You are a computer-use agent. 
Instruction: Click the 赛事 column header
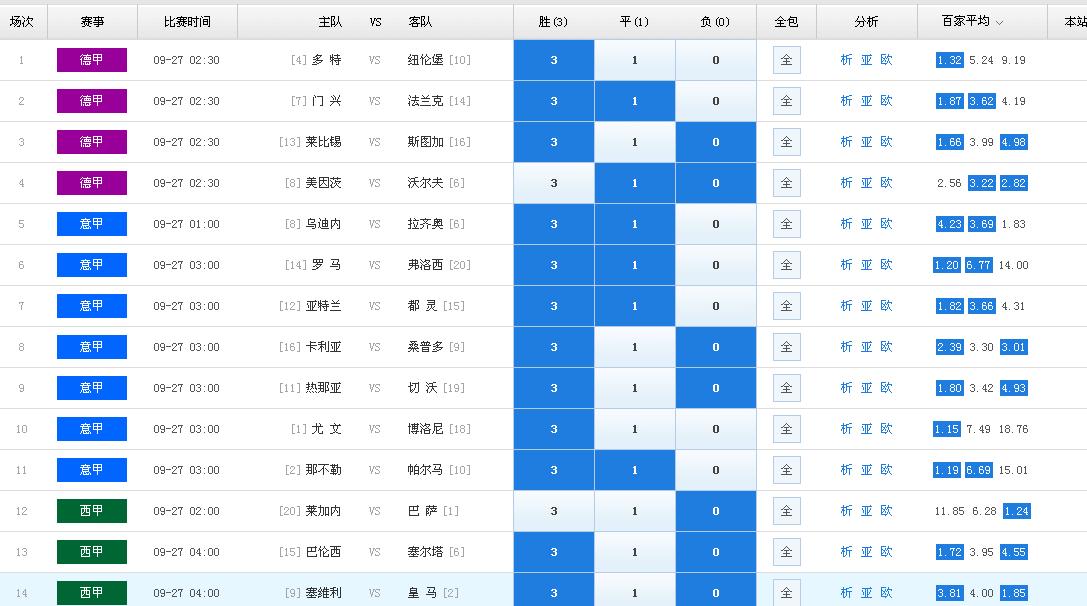[x=92, y=21]
